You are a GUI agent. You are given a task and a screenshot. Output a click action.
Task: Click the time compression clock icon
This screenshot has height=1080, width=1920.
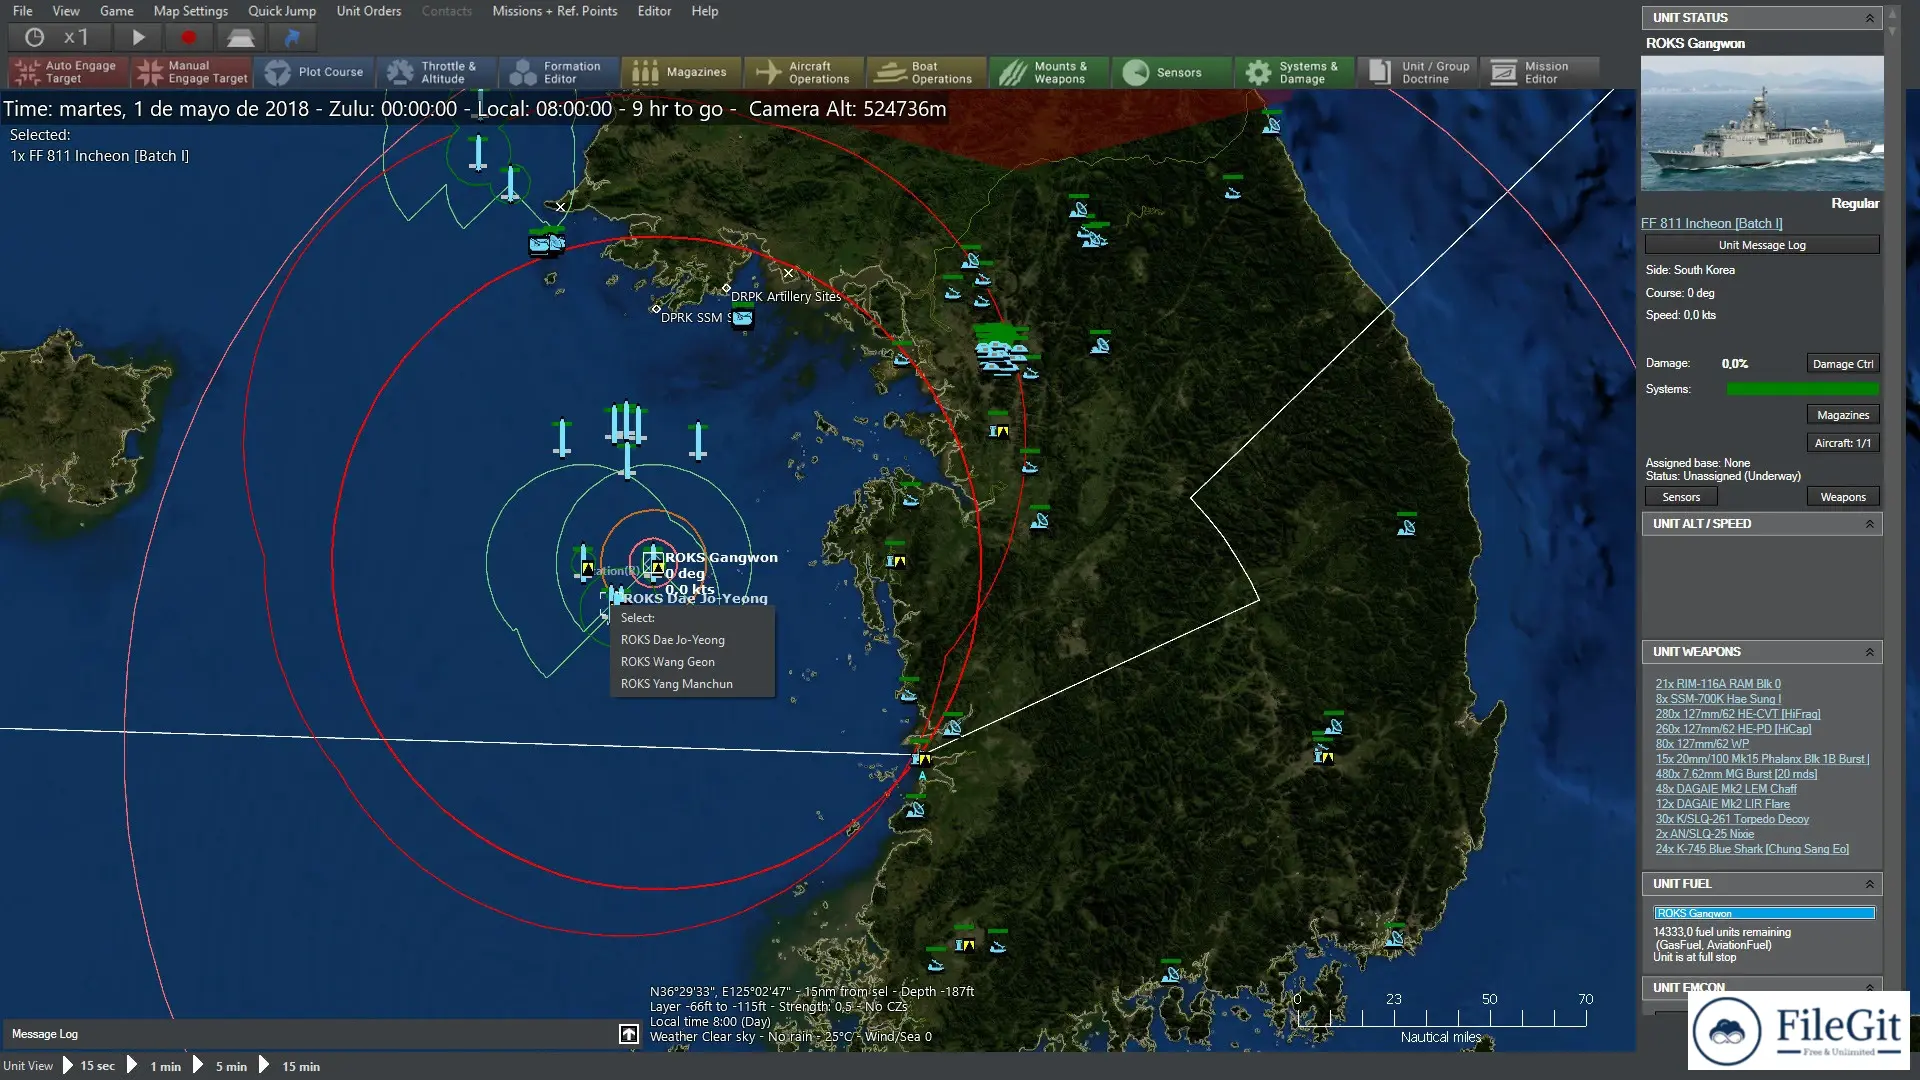click(x=34, y=38)
